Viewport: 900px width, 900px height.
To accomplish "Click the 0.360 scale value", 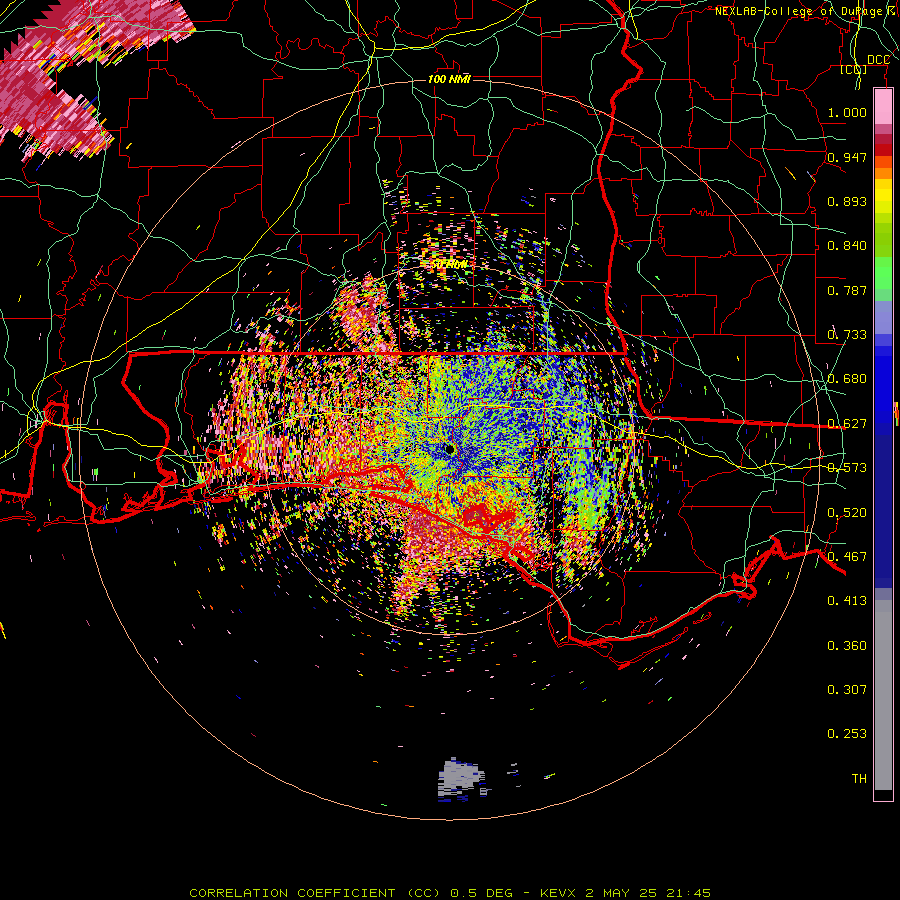I will click(847, 646).
